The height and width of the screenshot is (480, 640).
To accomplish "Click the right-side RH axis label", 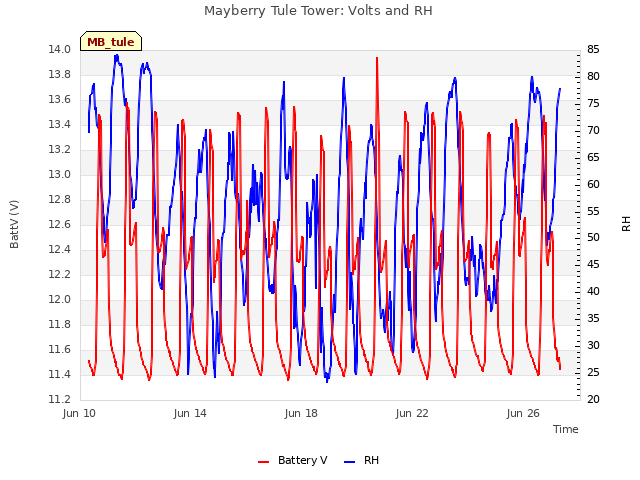I will (626, 224).
